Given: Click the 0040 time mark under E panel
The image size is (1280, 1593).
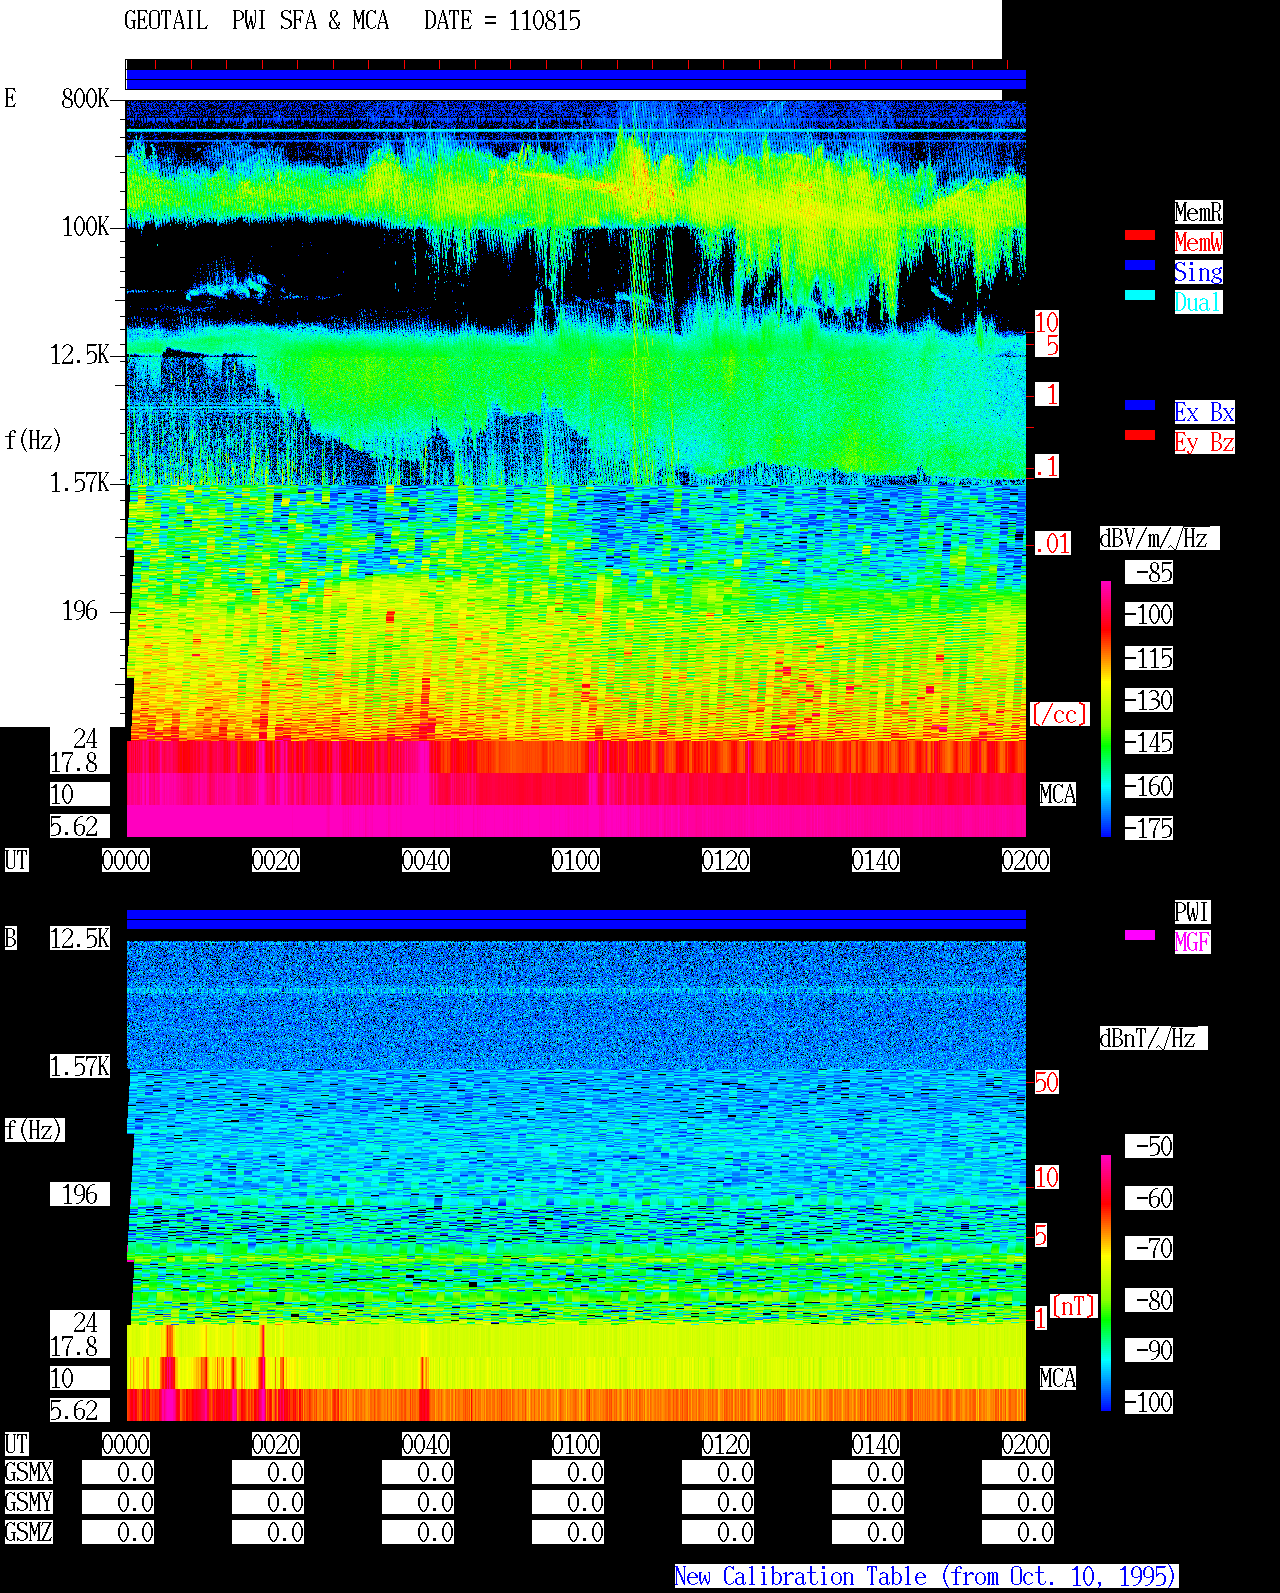Looking at the screenshot, I should 426,860.
